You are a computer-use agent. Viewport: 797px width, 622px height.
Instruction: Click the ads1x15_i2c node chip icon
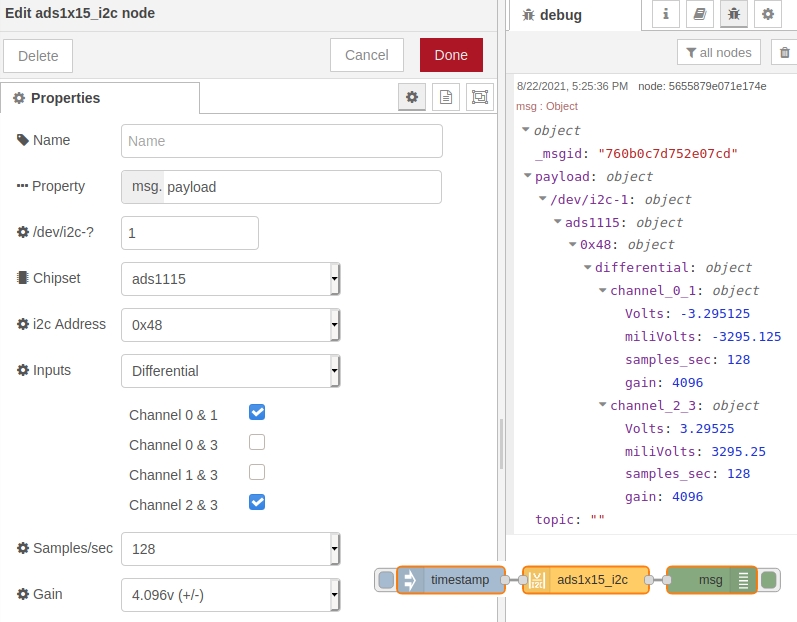pyautogui.click(x=536, y=580)
